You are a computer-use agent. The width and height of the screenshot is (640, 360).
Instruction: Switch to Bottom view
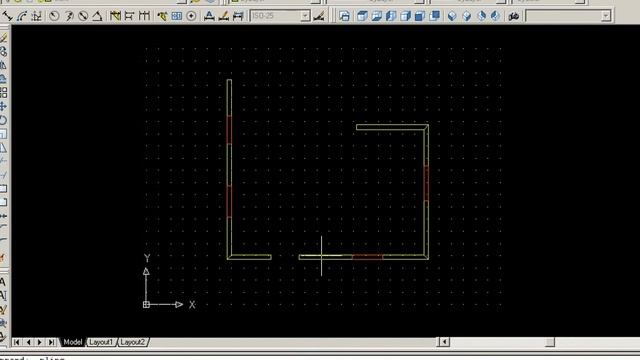(376, 16)
